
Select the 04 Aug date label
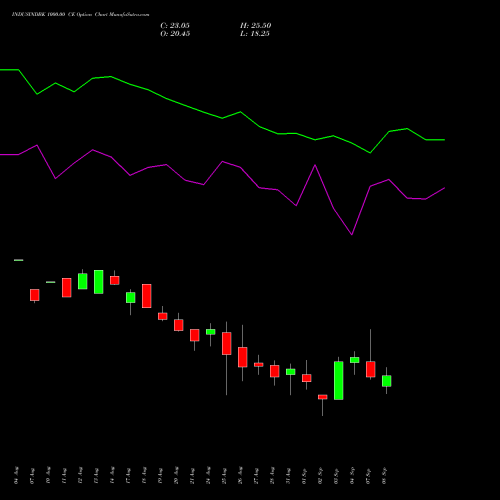[x=17, y=476]
